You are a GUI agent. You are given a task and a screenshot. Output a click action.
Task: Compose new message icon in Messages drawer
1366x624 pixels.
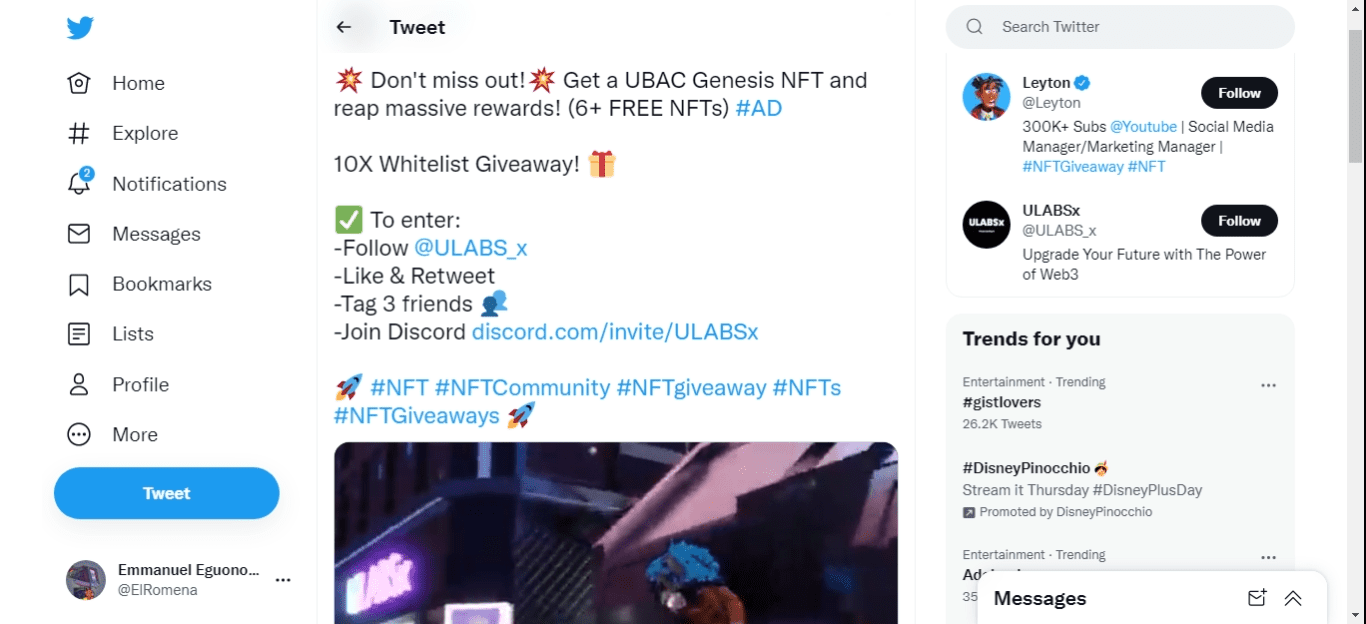point(1257,598)
